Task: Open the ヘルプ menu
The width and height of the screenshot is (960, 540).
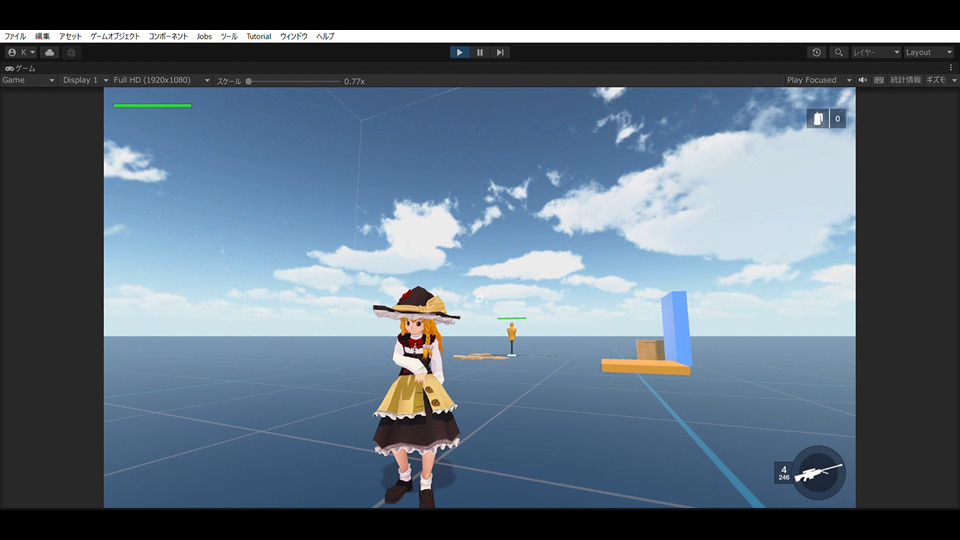Action: pos(325,37)
